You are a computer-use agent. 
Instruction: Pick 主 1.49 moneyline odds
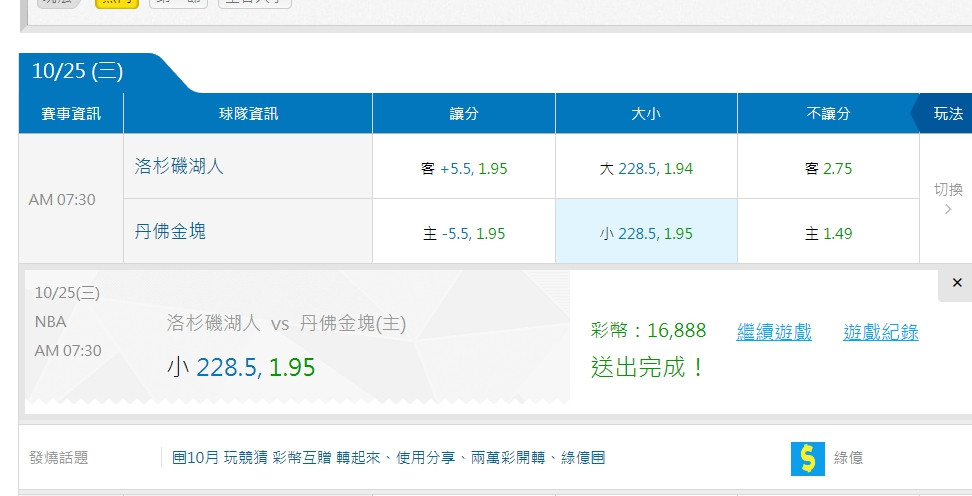828,233
